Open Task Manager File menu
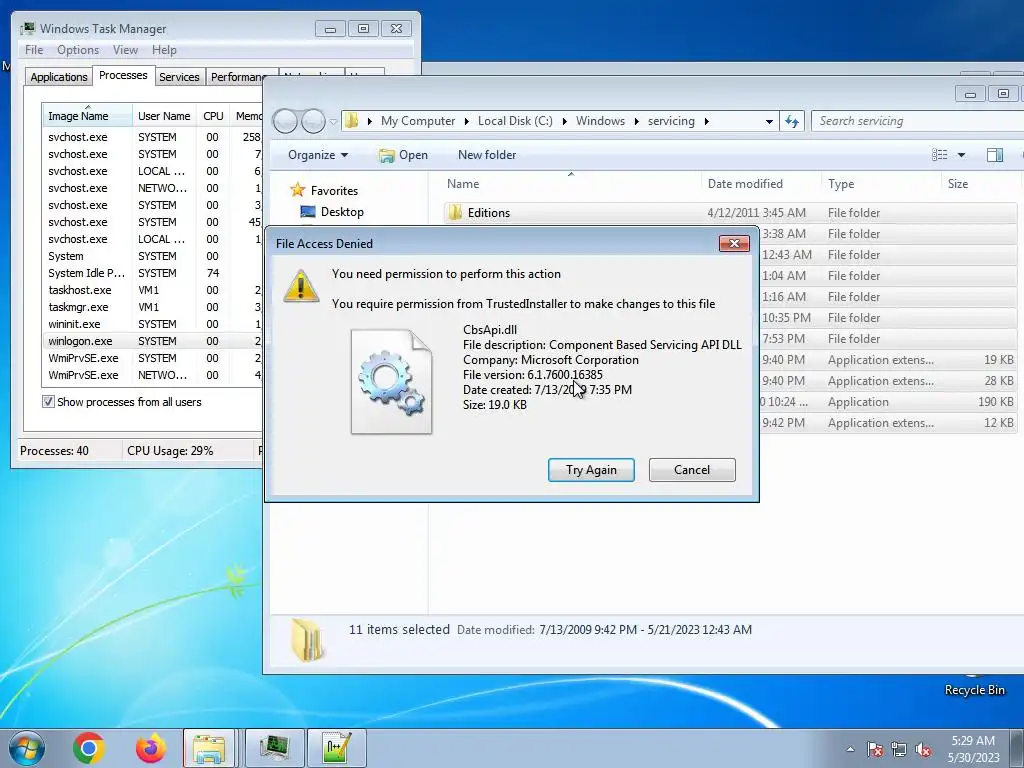 coord(34,50)
